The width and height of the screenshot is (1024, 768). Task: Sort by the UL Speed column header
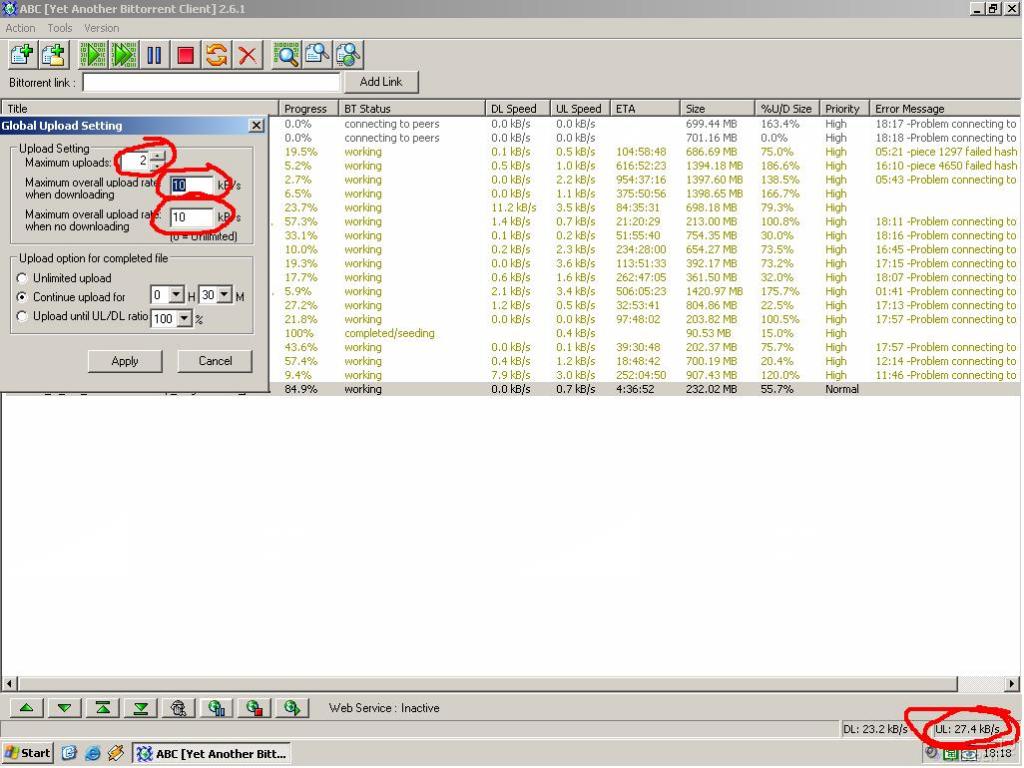pos(579,108)
